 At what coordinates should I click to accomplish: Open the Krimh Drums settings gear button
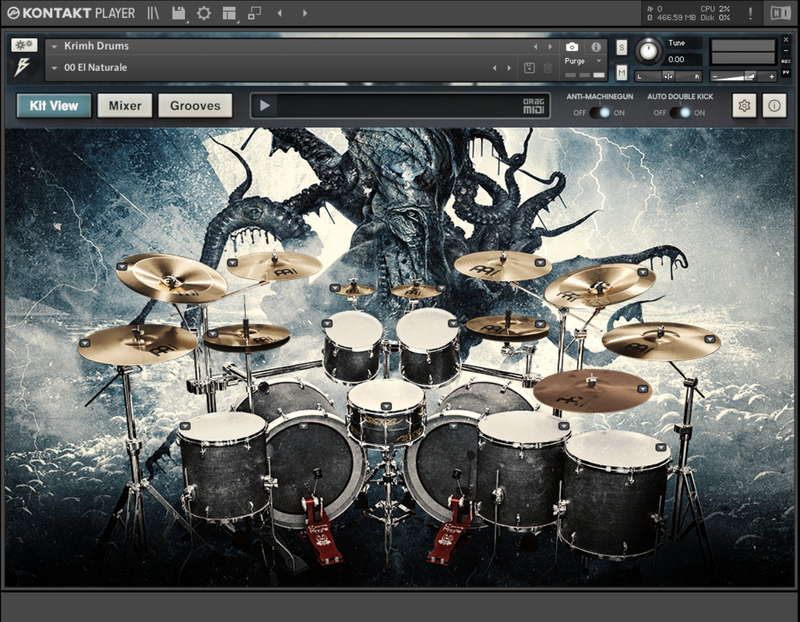743,106
